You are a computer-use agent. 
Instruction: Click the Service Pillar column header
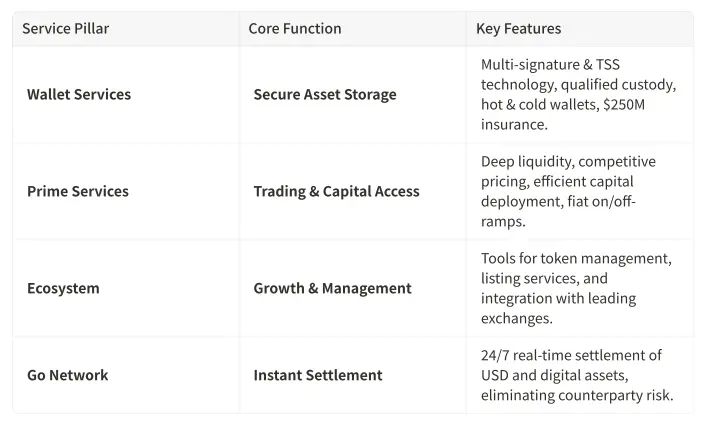point(66,29)
